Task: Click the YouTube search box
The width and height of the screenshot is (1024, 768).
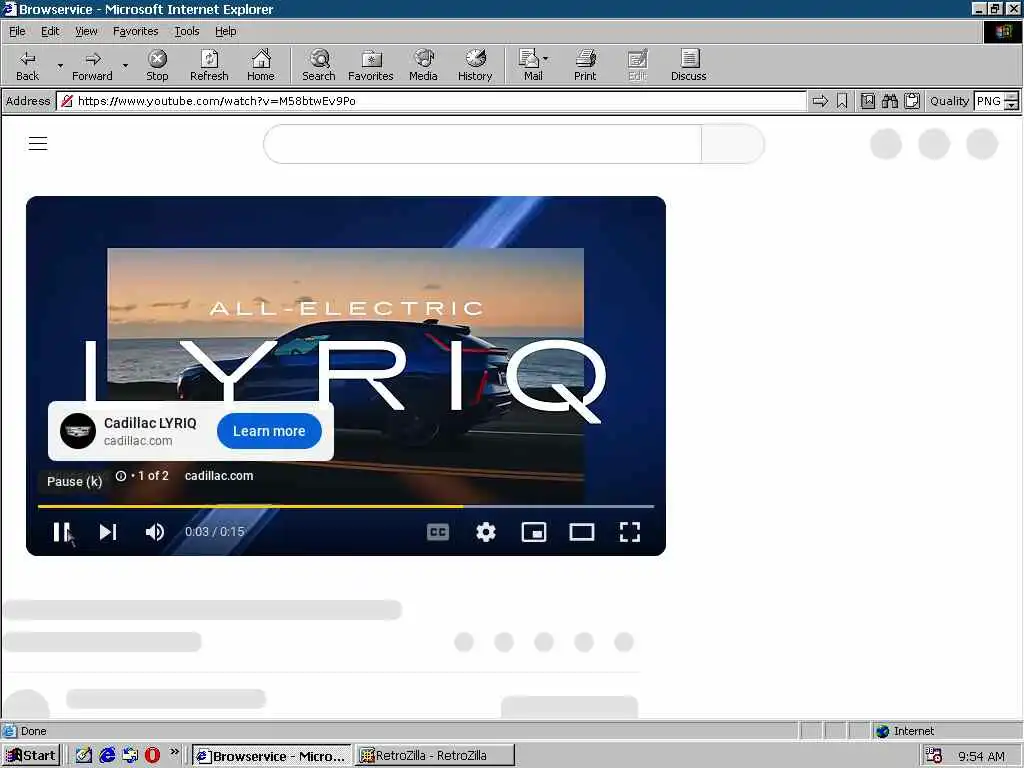Action: (x=483, y=144)
